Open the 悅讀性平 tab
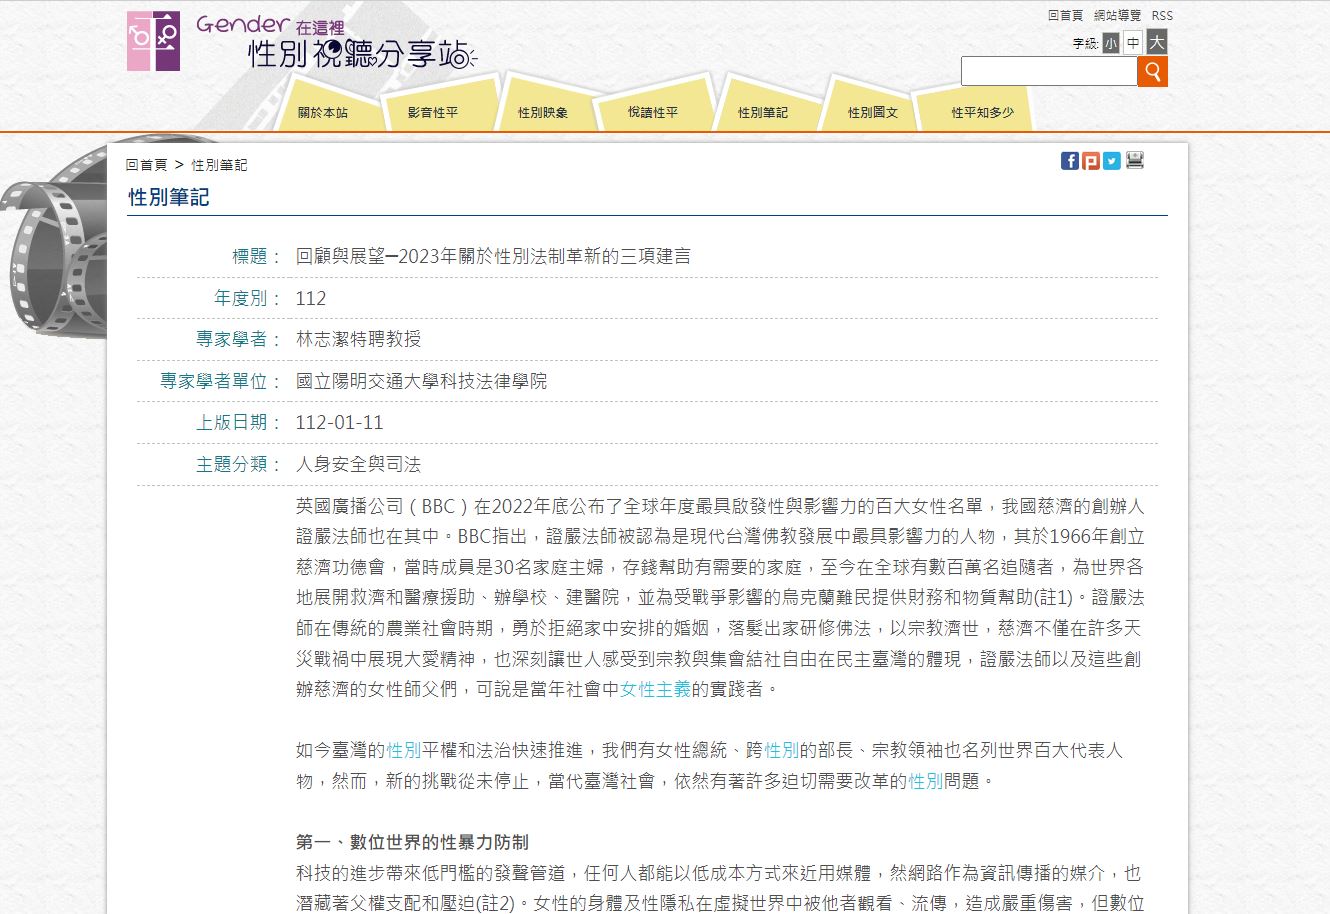The image size is (1330, 914). point(653,113)
